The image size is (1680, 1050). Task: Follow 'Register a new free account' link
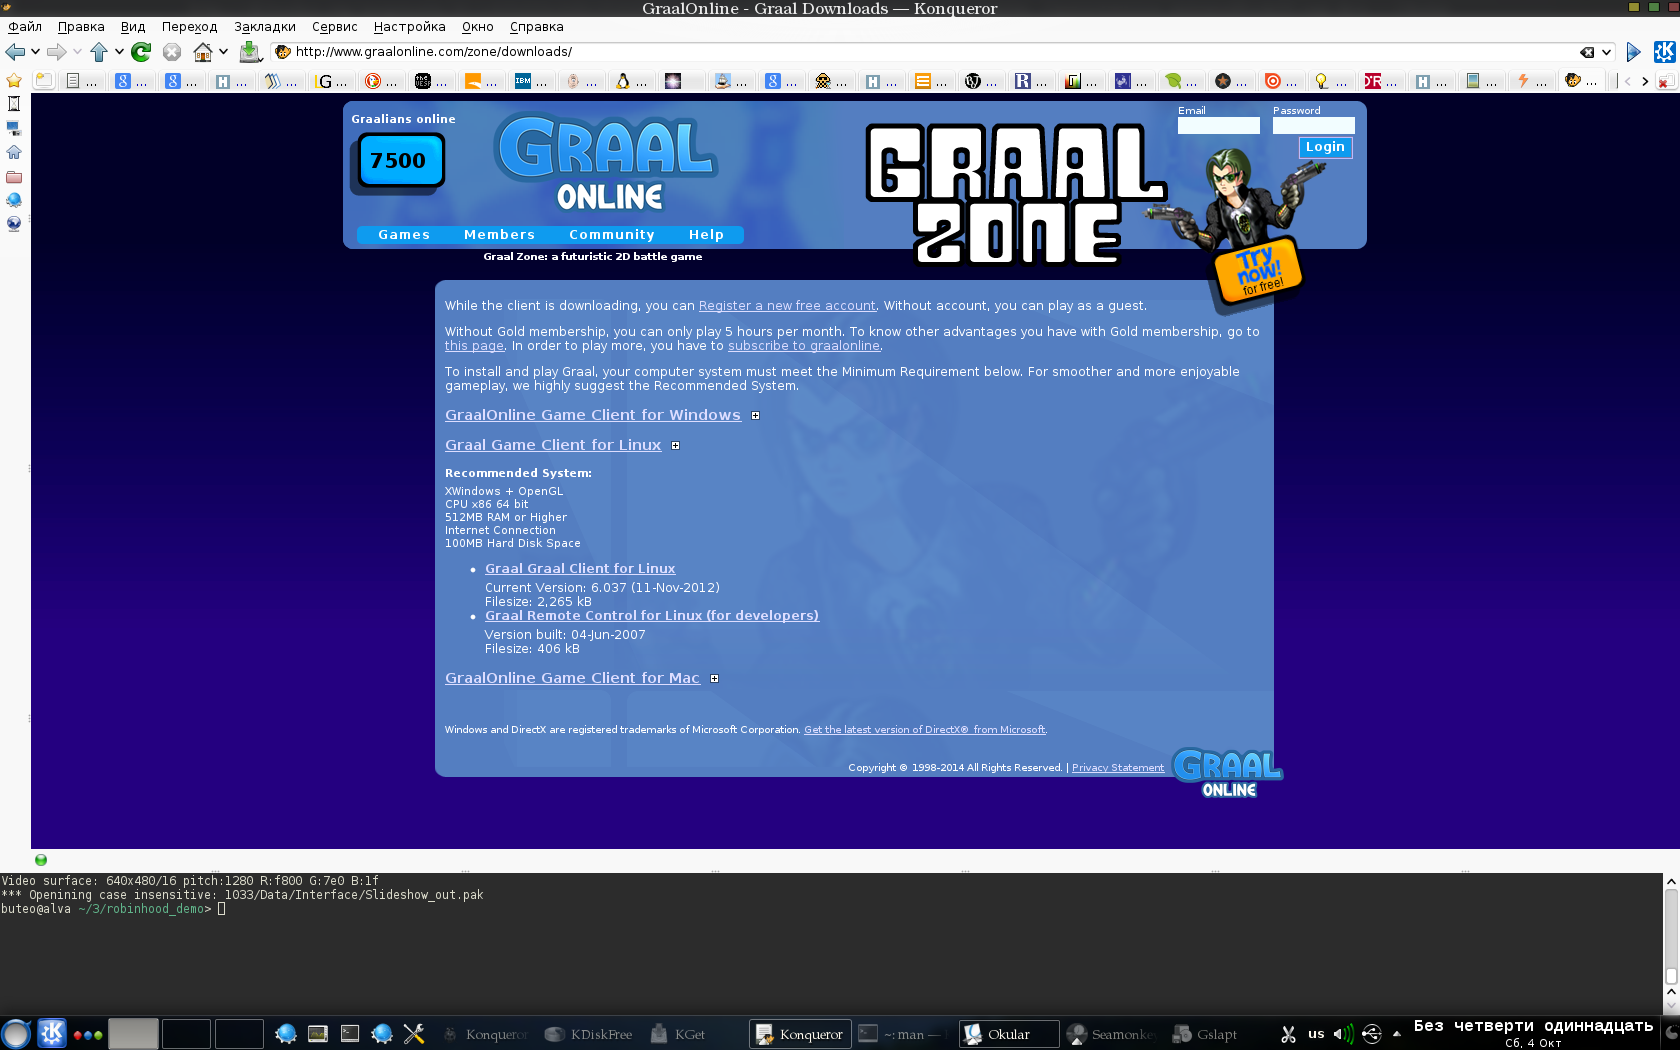787,306
